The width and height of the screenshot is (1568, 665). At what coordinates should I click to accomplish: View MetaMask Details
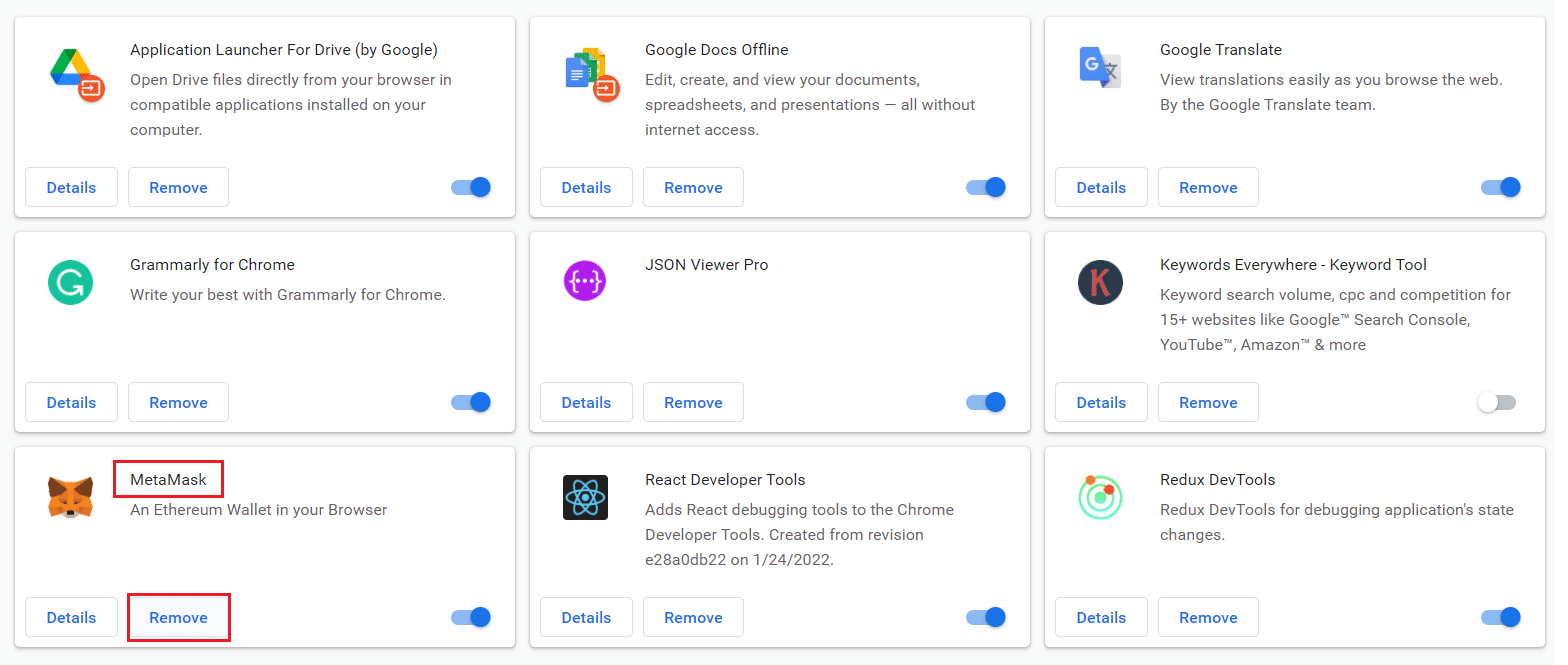pos(71,617)
